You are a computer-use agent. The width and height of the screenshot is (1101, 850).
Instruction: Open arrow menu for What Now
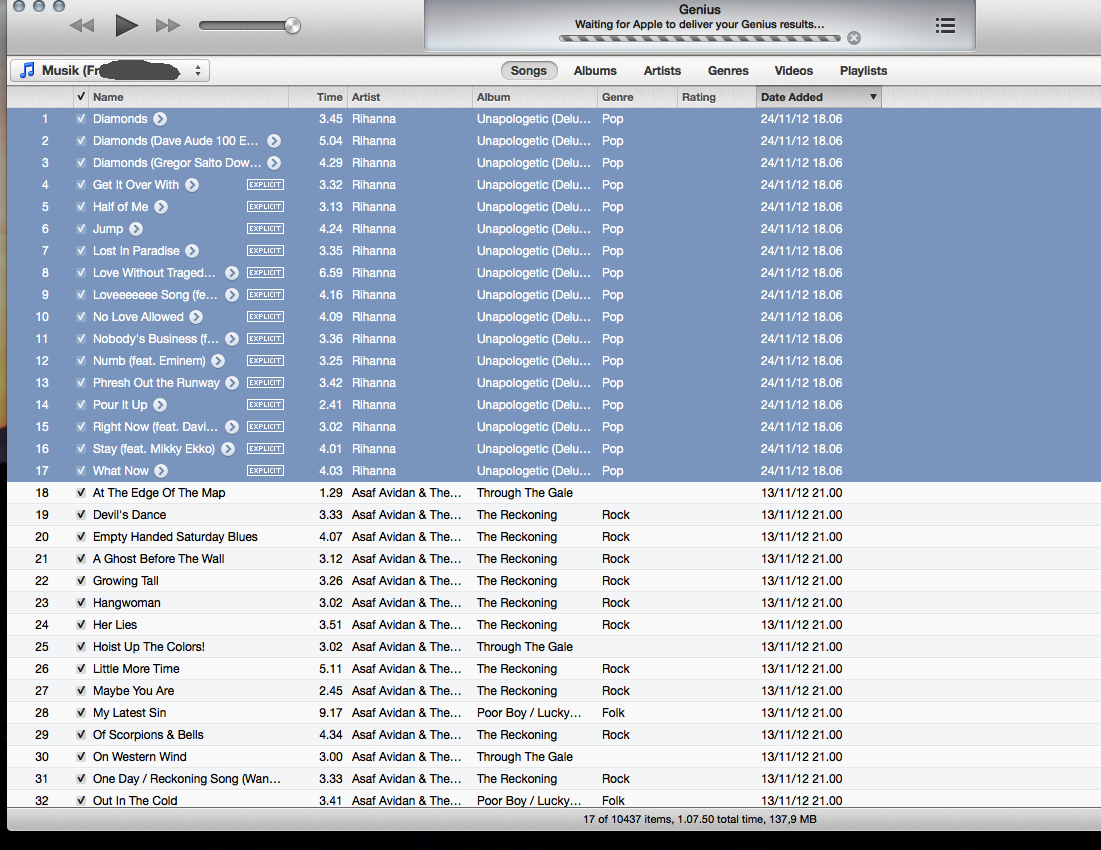[x=161, y=471]
